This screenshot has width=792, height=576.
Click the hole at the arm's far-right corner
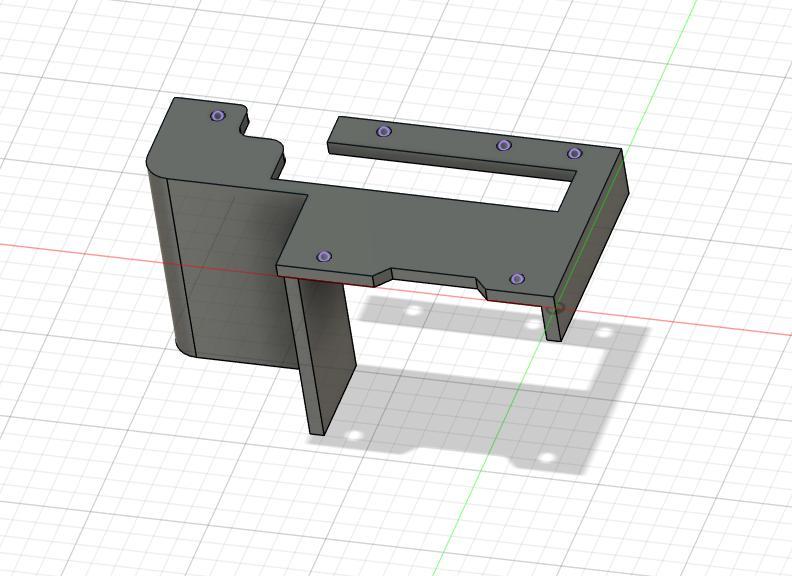(x=574, y=153)
